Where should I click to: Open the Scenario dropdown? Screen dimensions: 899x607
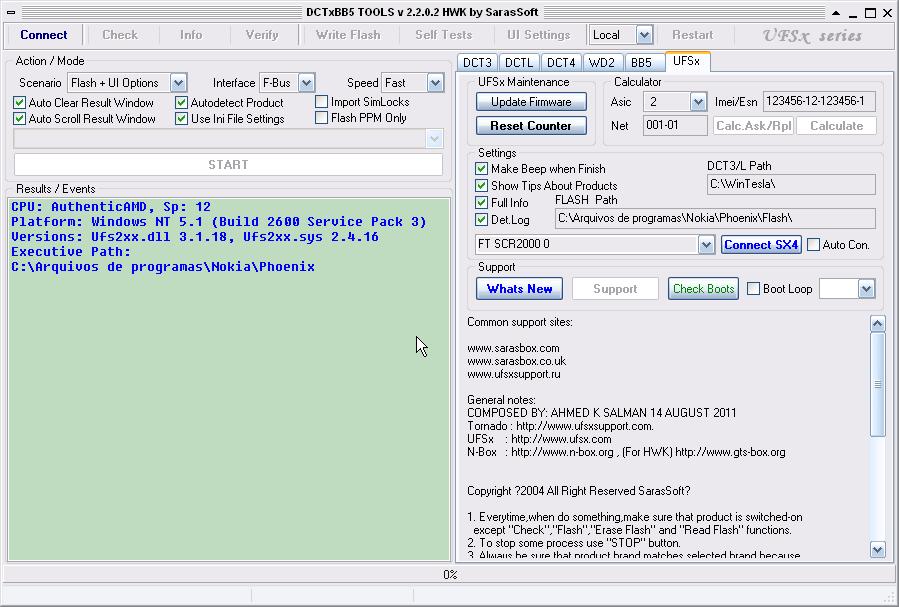pos(178,83)
